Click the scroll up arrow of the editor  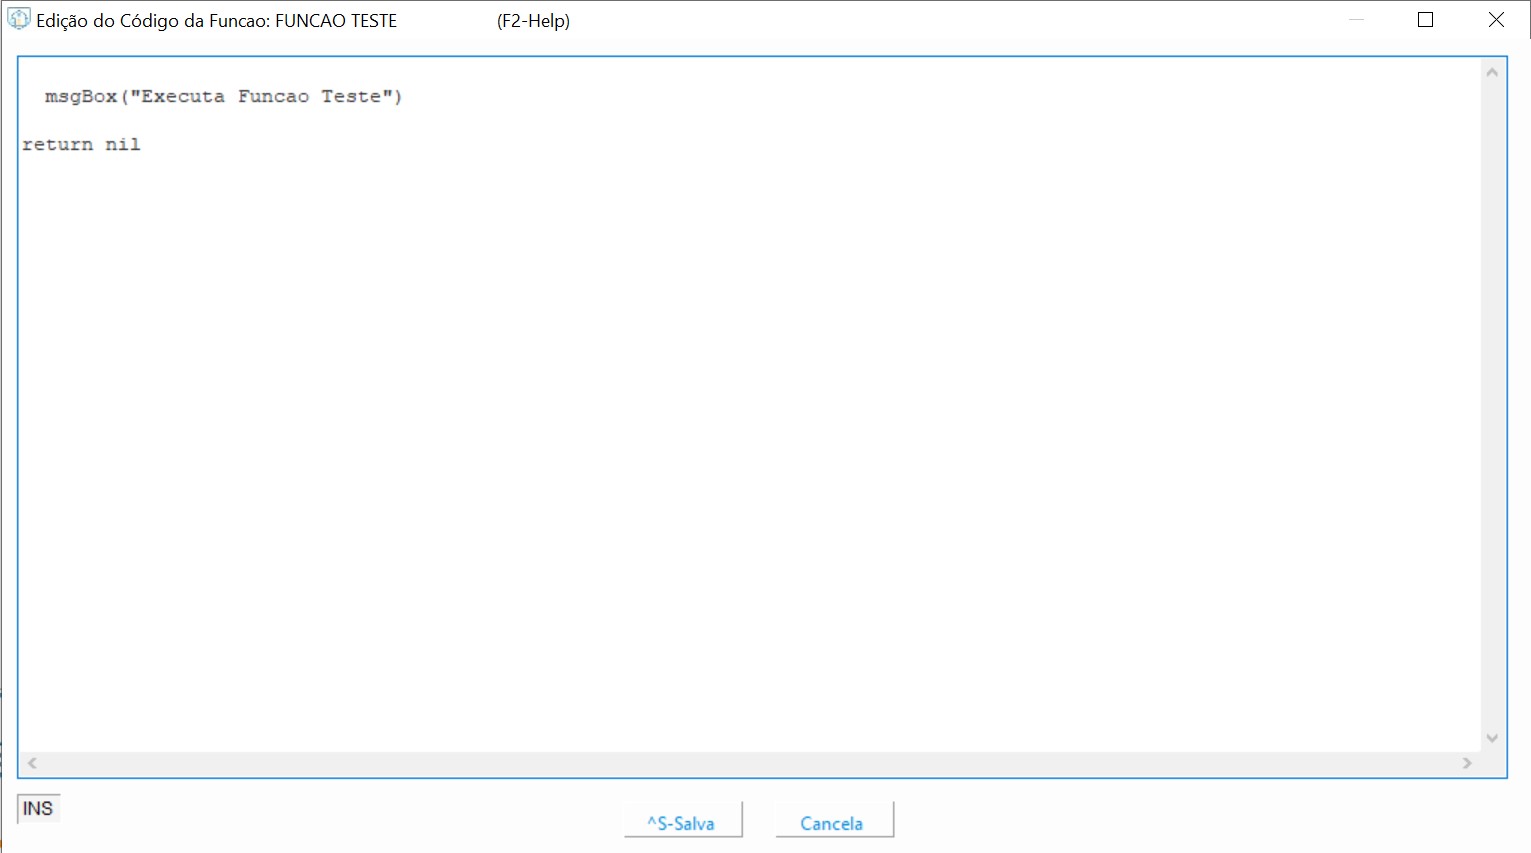point(1492,72)
